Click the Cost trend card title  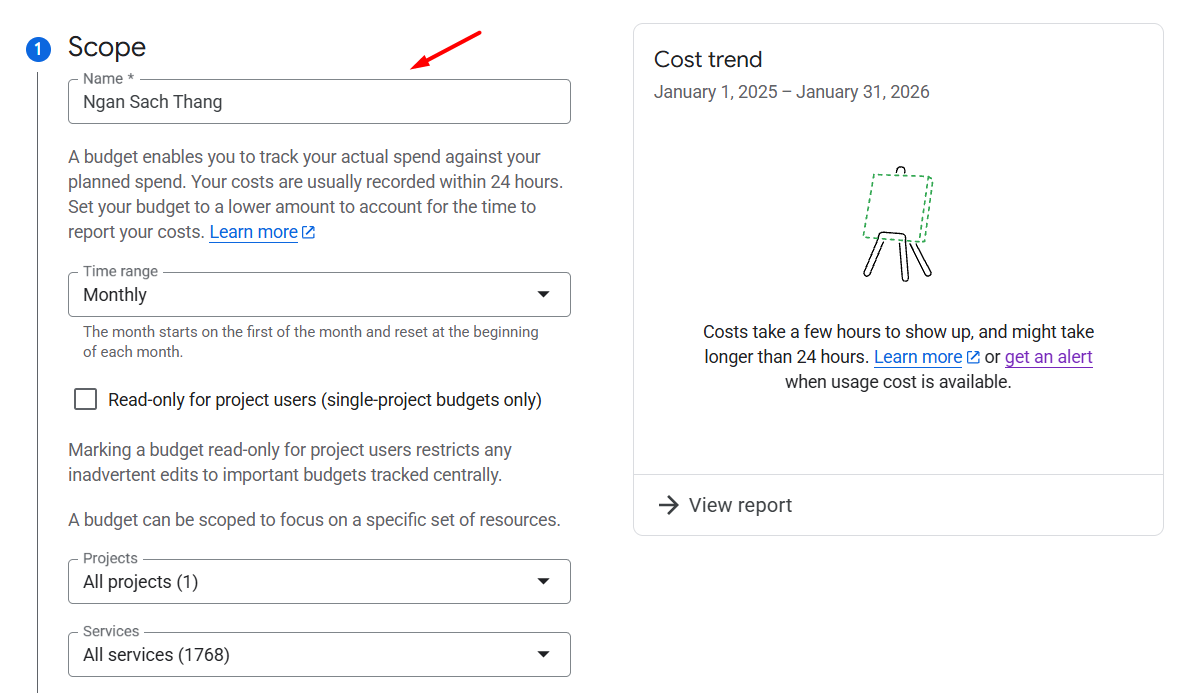click(708, 59)
